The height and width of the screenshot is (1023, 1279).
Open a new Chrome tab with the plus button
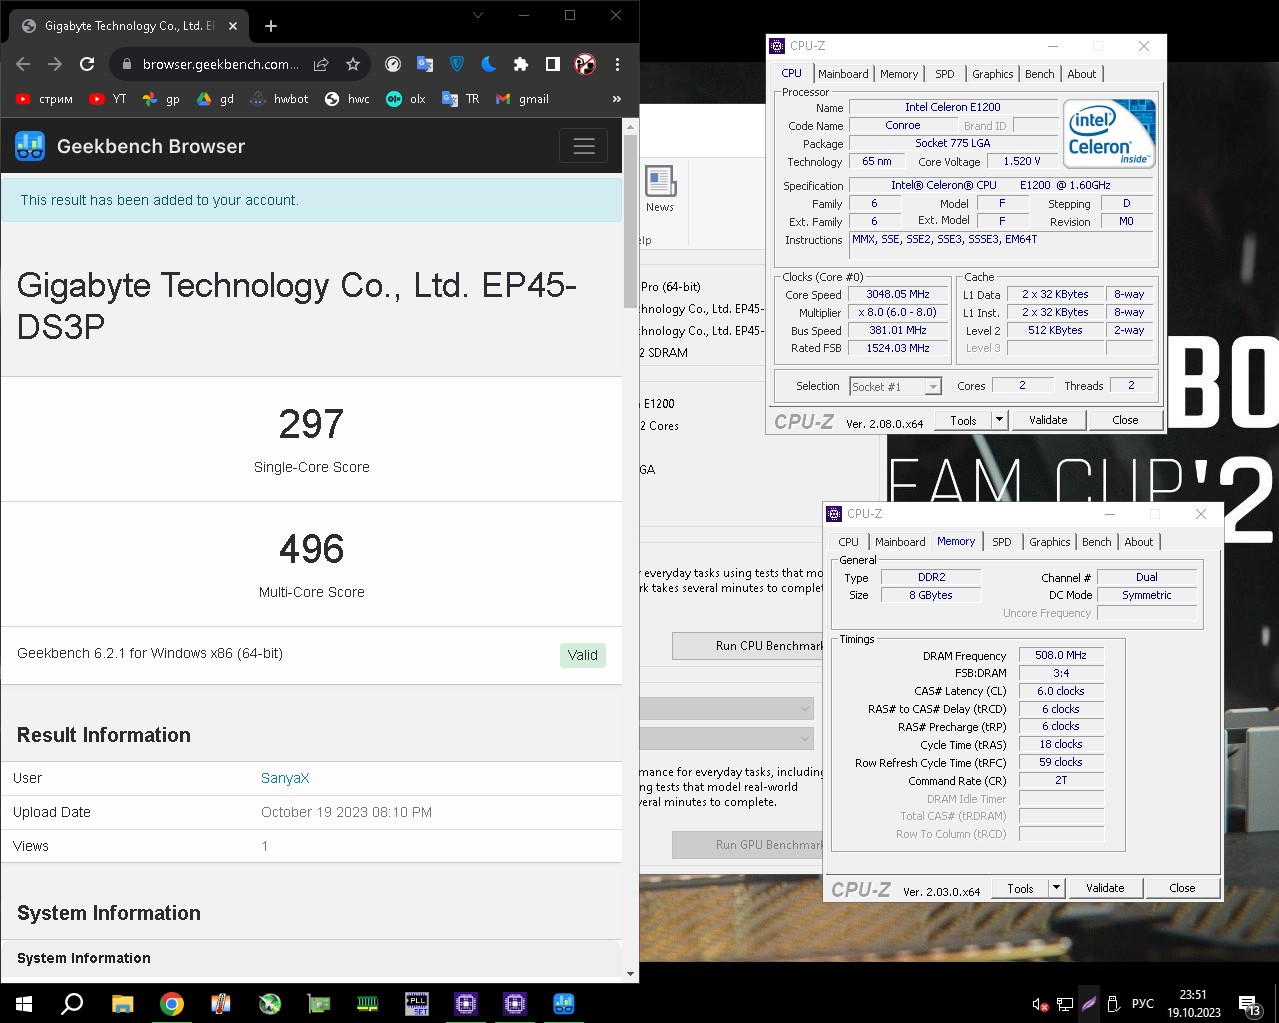pyautogui.click(x=271, y=26)
